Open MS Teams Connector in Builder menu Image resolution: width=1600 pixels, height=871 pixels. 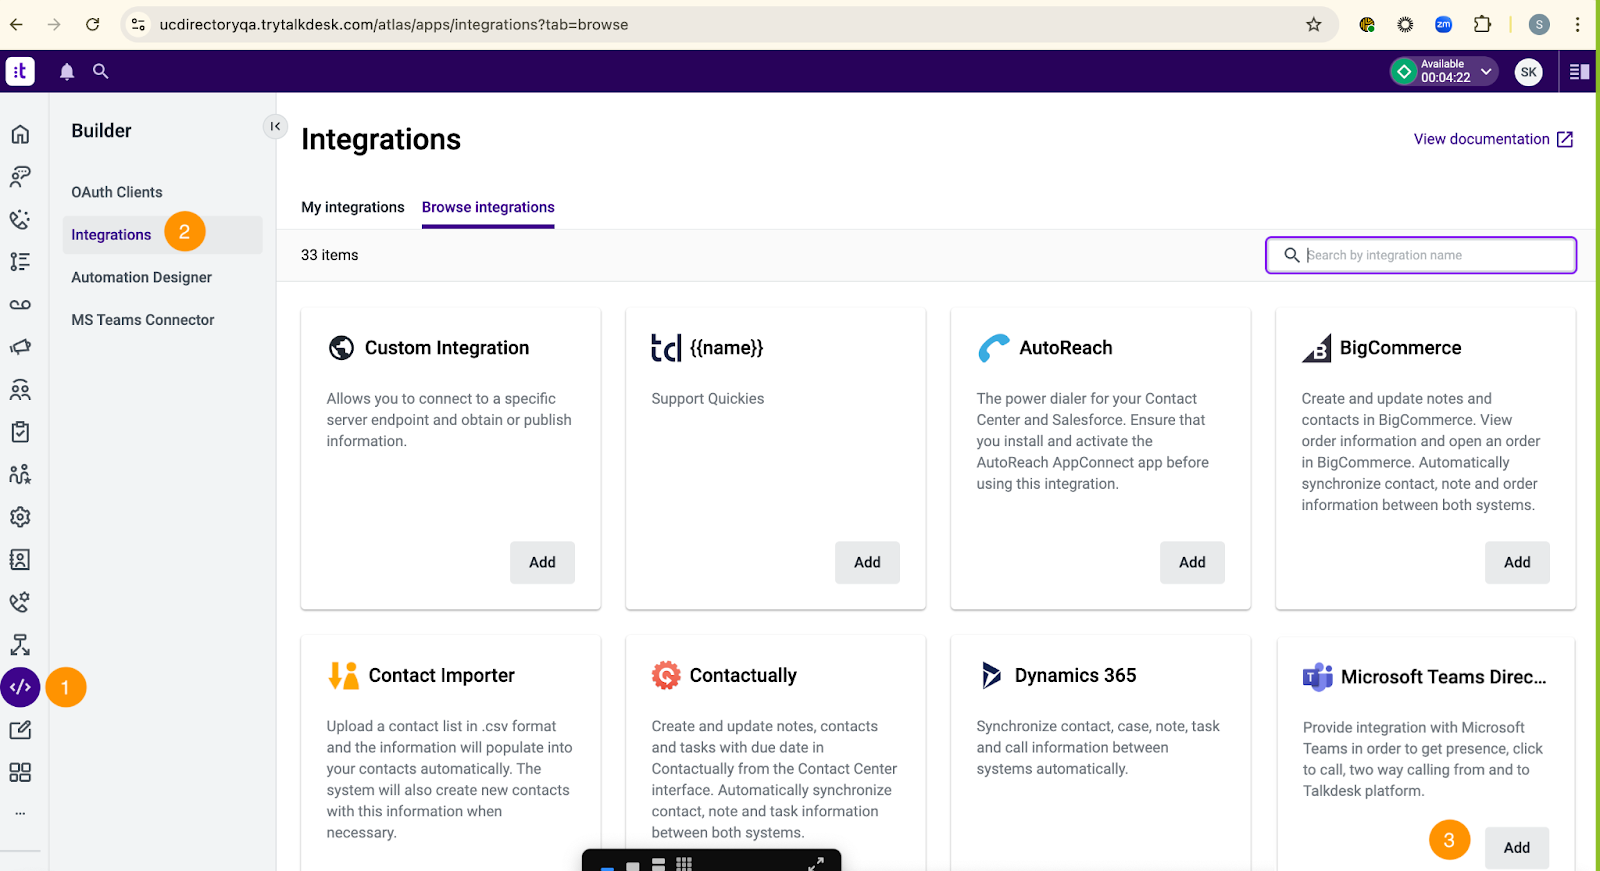click(x=143, y=320)
